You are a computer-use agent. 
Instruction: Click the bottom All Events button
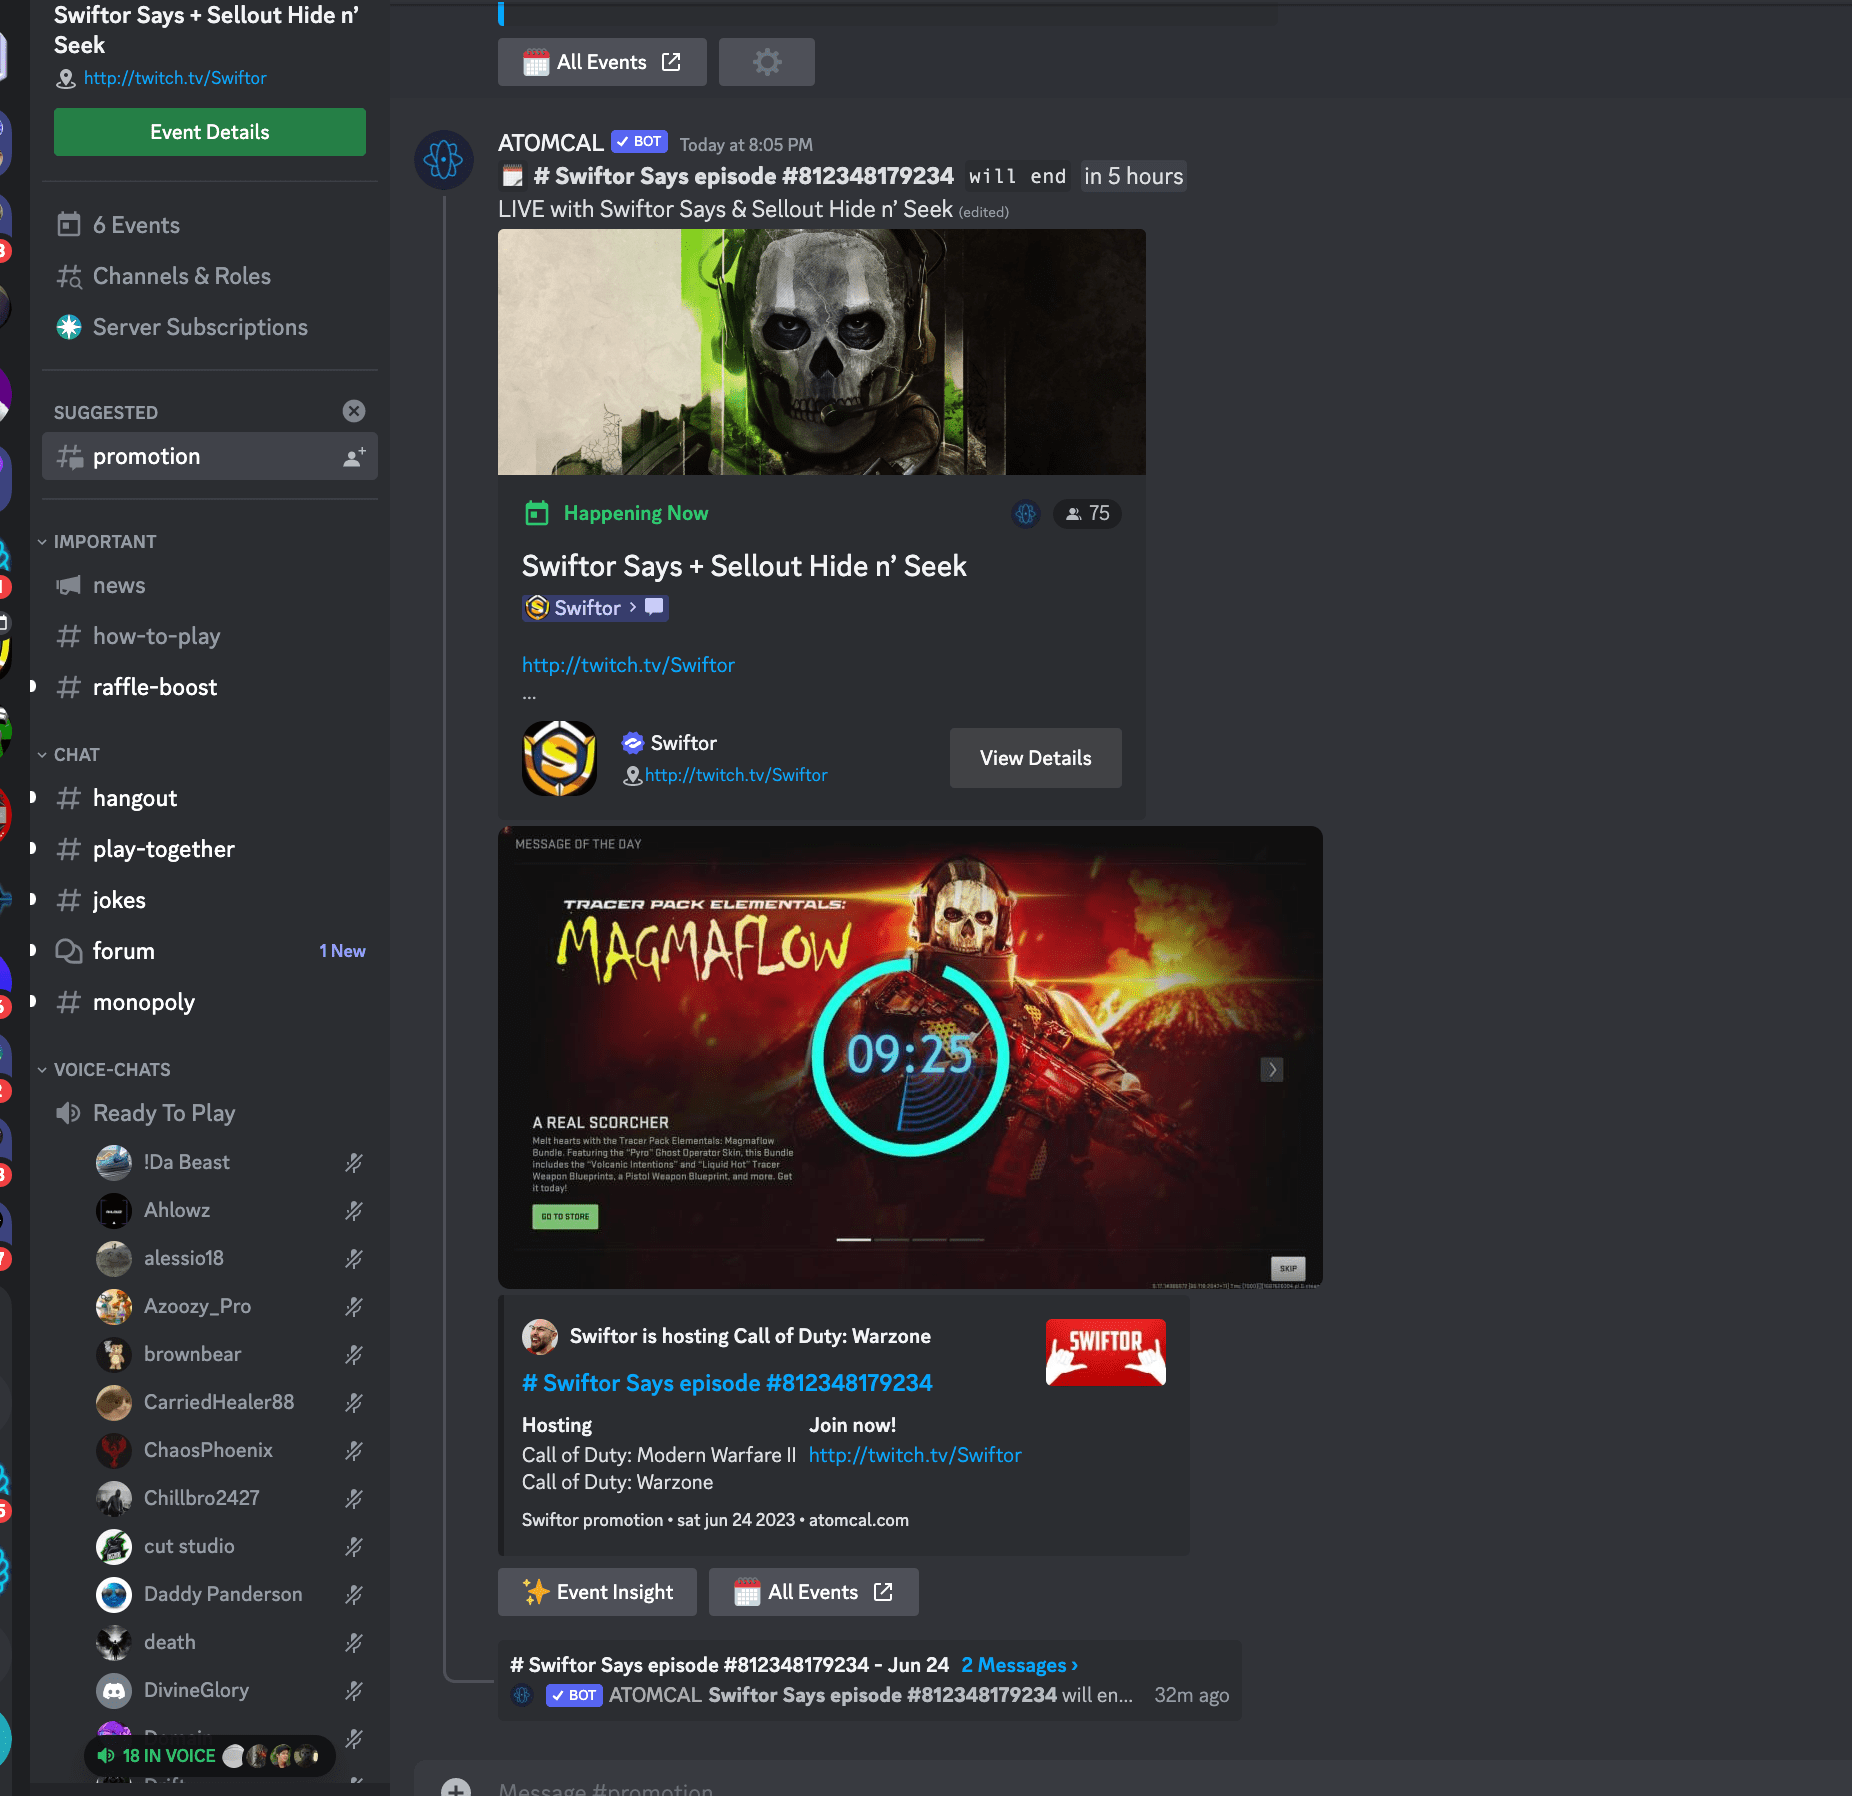[x=813, y=1592]
